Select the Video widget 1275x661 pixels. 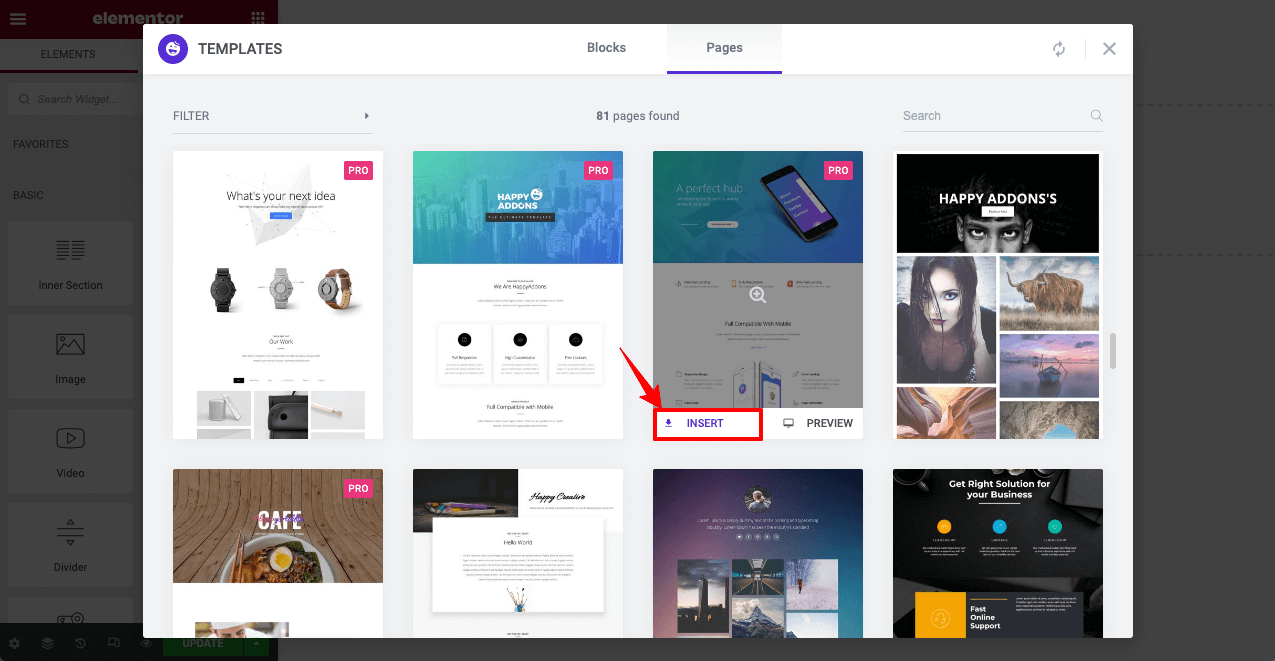point(70,452)
